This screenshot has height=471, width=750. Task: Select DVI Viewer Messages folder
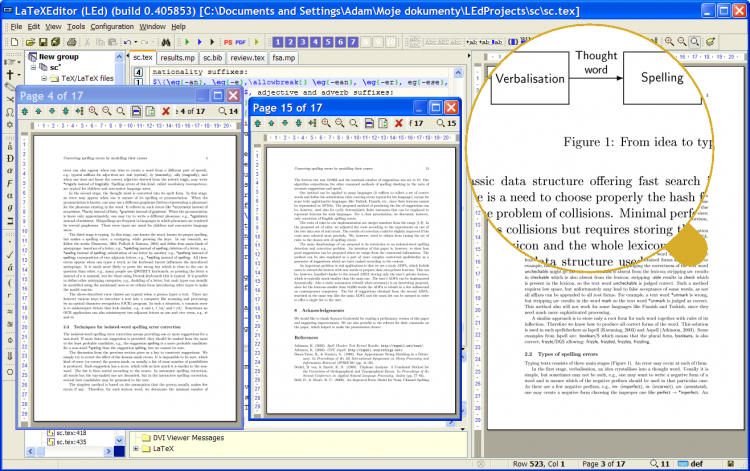(x=188, y=438)
